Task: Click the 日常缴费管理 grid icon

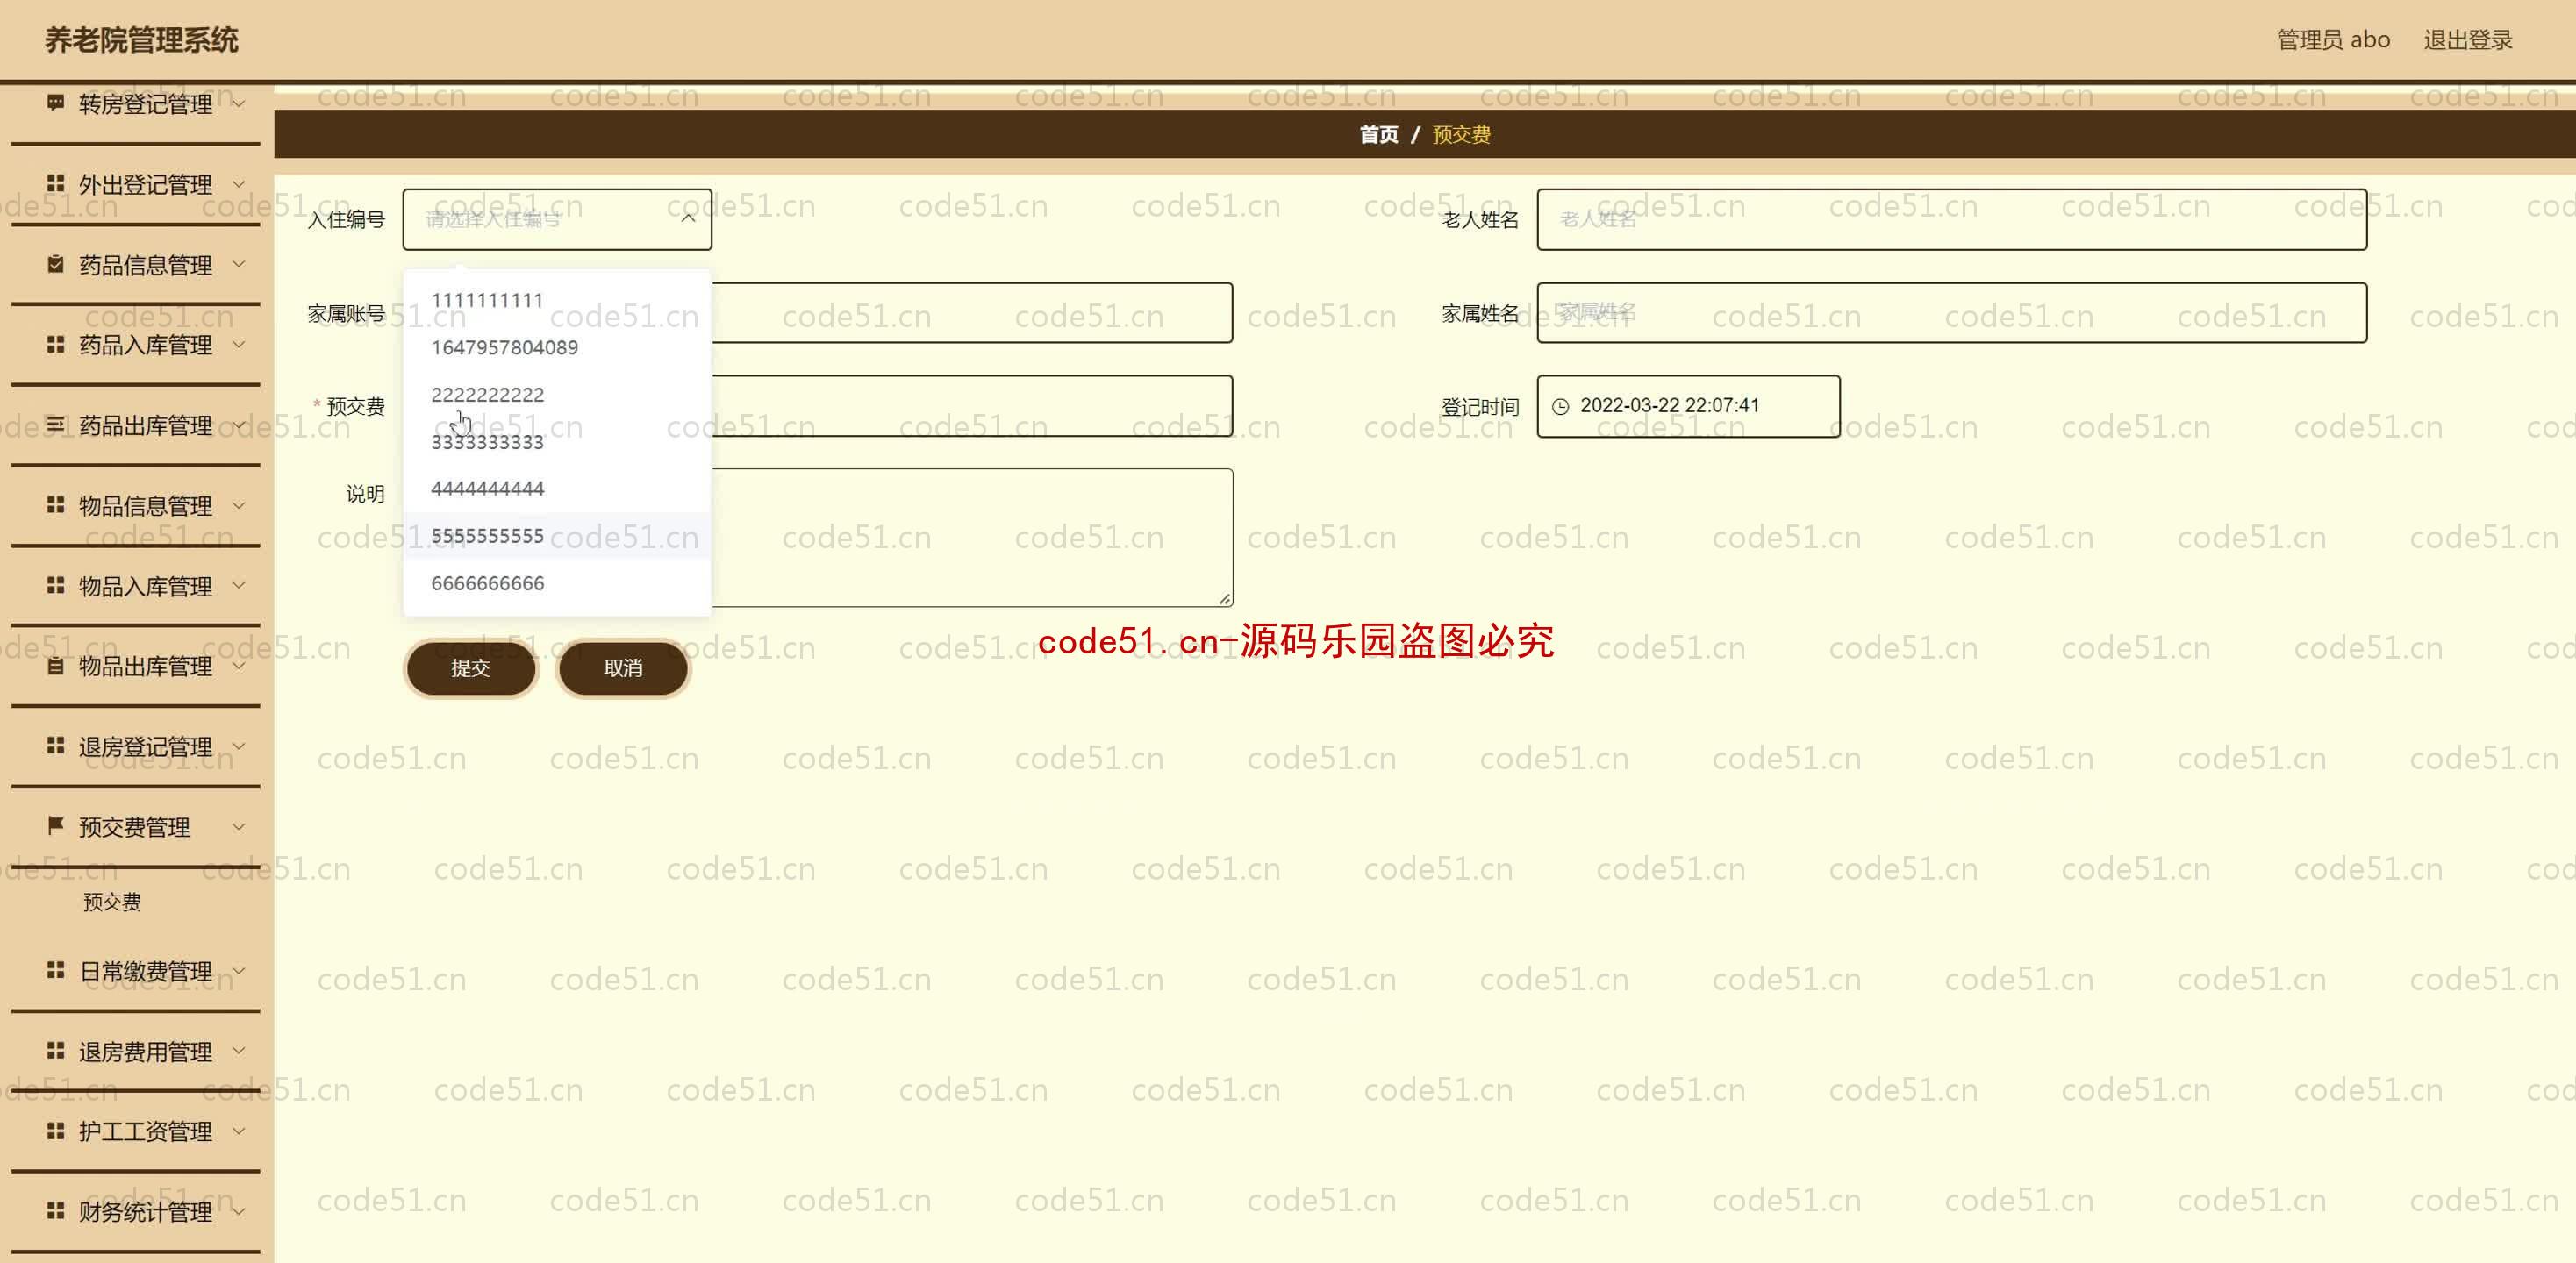Action: 56,970
